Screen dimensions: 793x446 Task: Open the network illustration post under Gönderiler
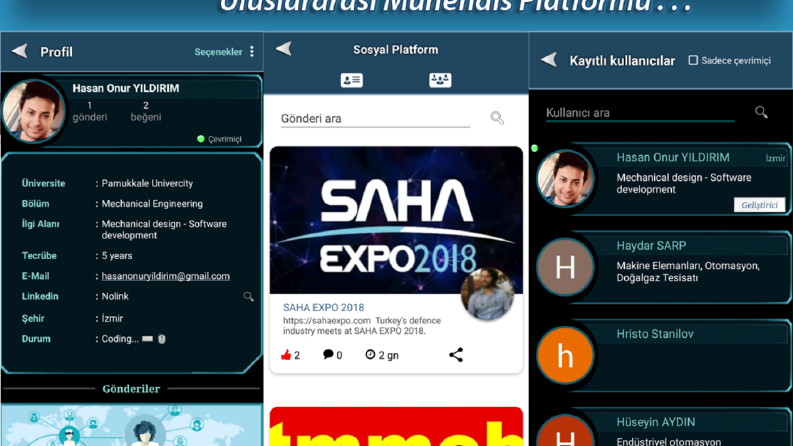pyautogui.click(x=131, y=425)
